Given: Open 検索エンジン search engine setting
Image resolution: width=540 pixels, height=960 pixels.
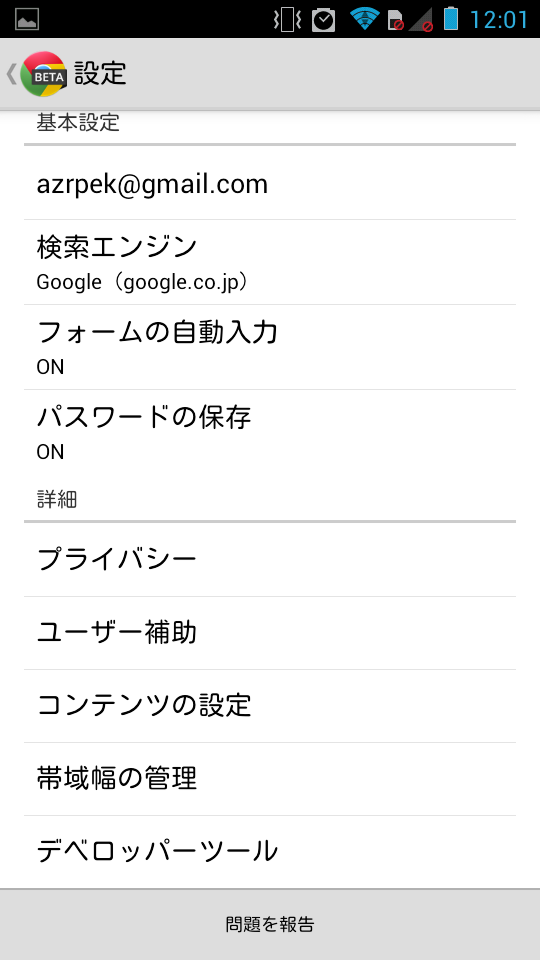Looking at the screenshot, I should 270,263.
